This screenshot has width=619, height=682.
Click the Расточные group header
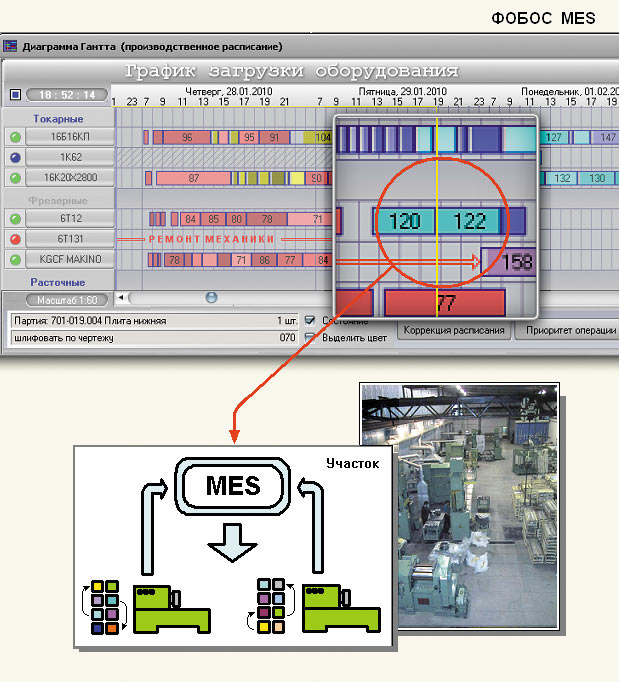pos(58,282)
